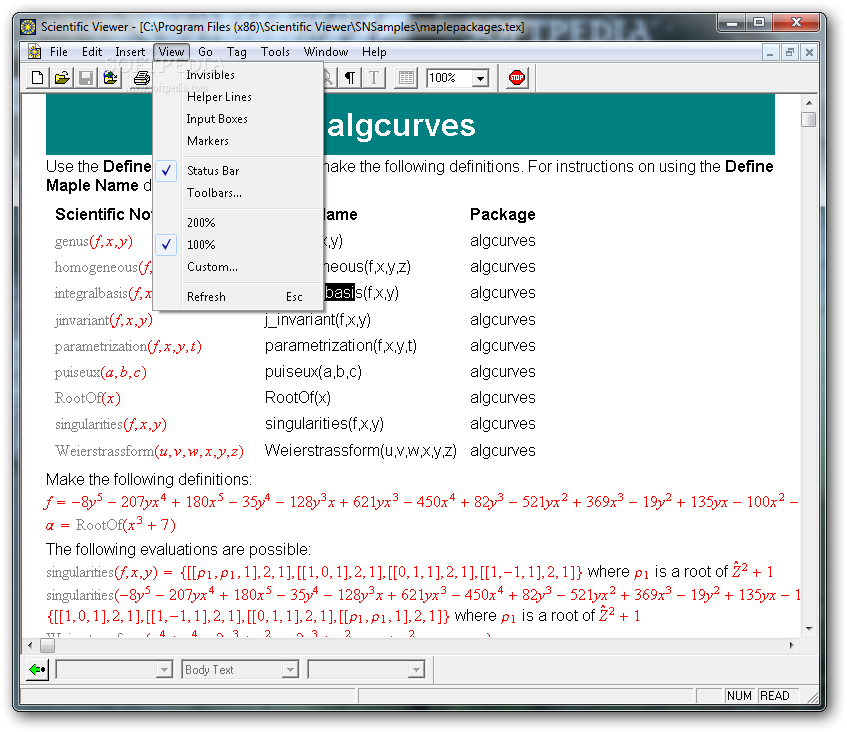Screen dimensions: 847x732
Task: Choose Custom... zoom from View menu
Action: pyautogui.click(x=239, y=267)
